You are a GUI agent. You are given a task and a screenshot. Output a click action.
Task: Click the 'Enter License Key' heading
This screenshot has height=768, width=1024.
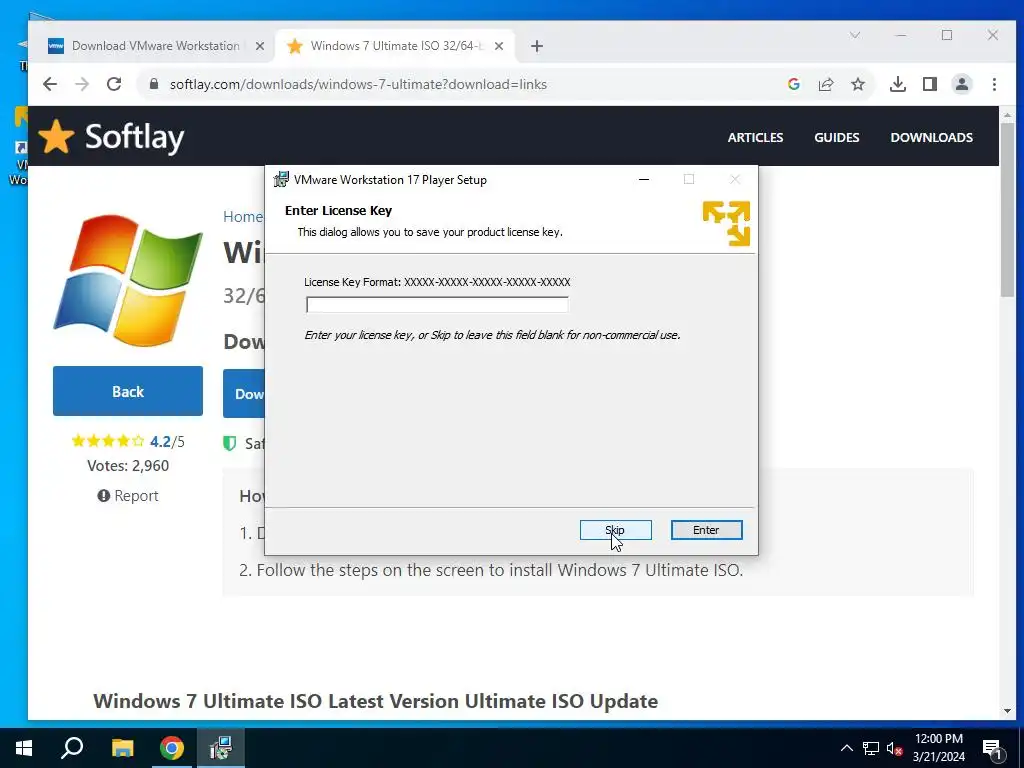tap(338, 210)
